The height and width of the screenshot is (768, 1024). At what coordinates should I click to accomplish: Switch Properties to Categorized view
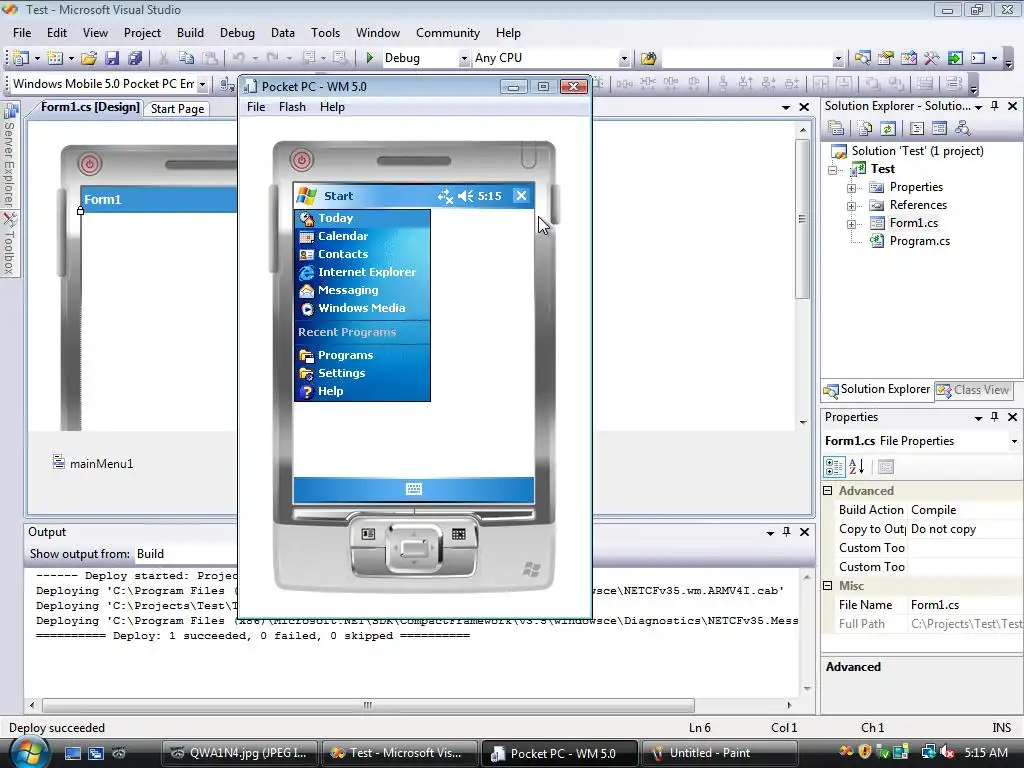(x=834, y=467)
